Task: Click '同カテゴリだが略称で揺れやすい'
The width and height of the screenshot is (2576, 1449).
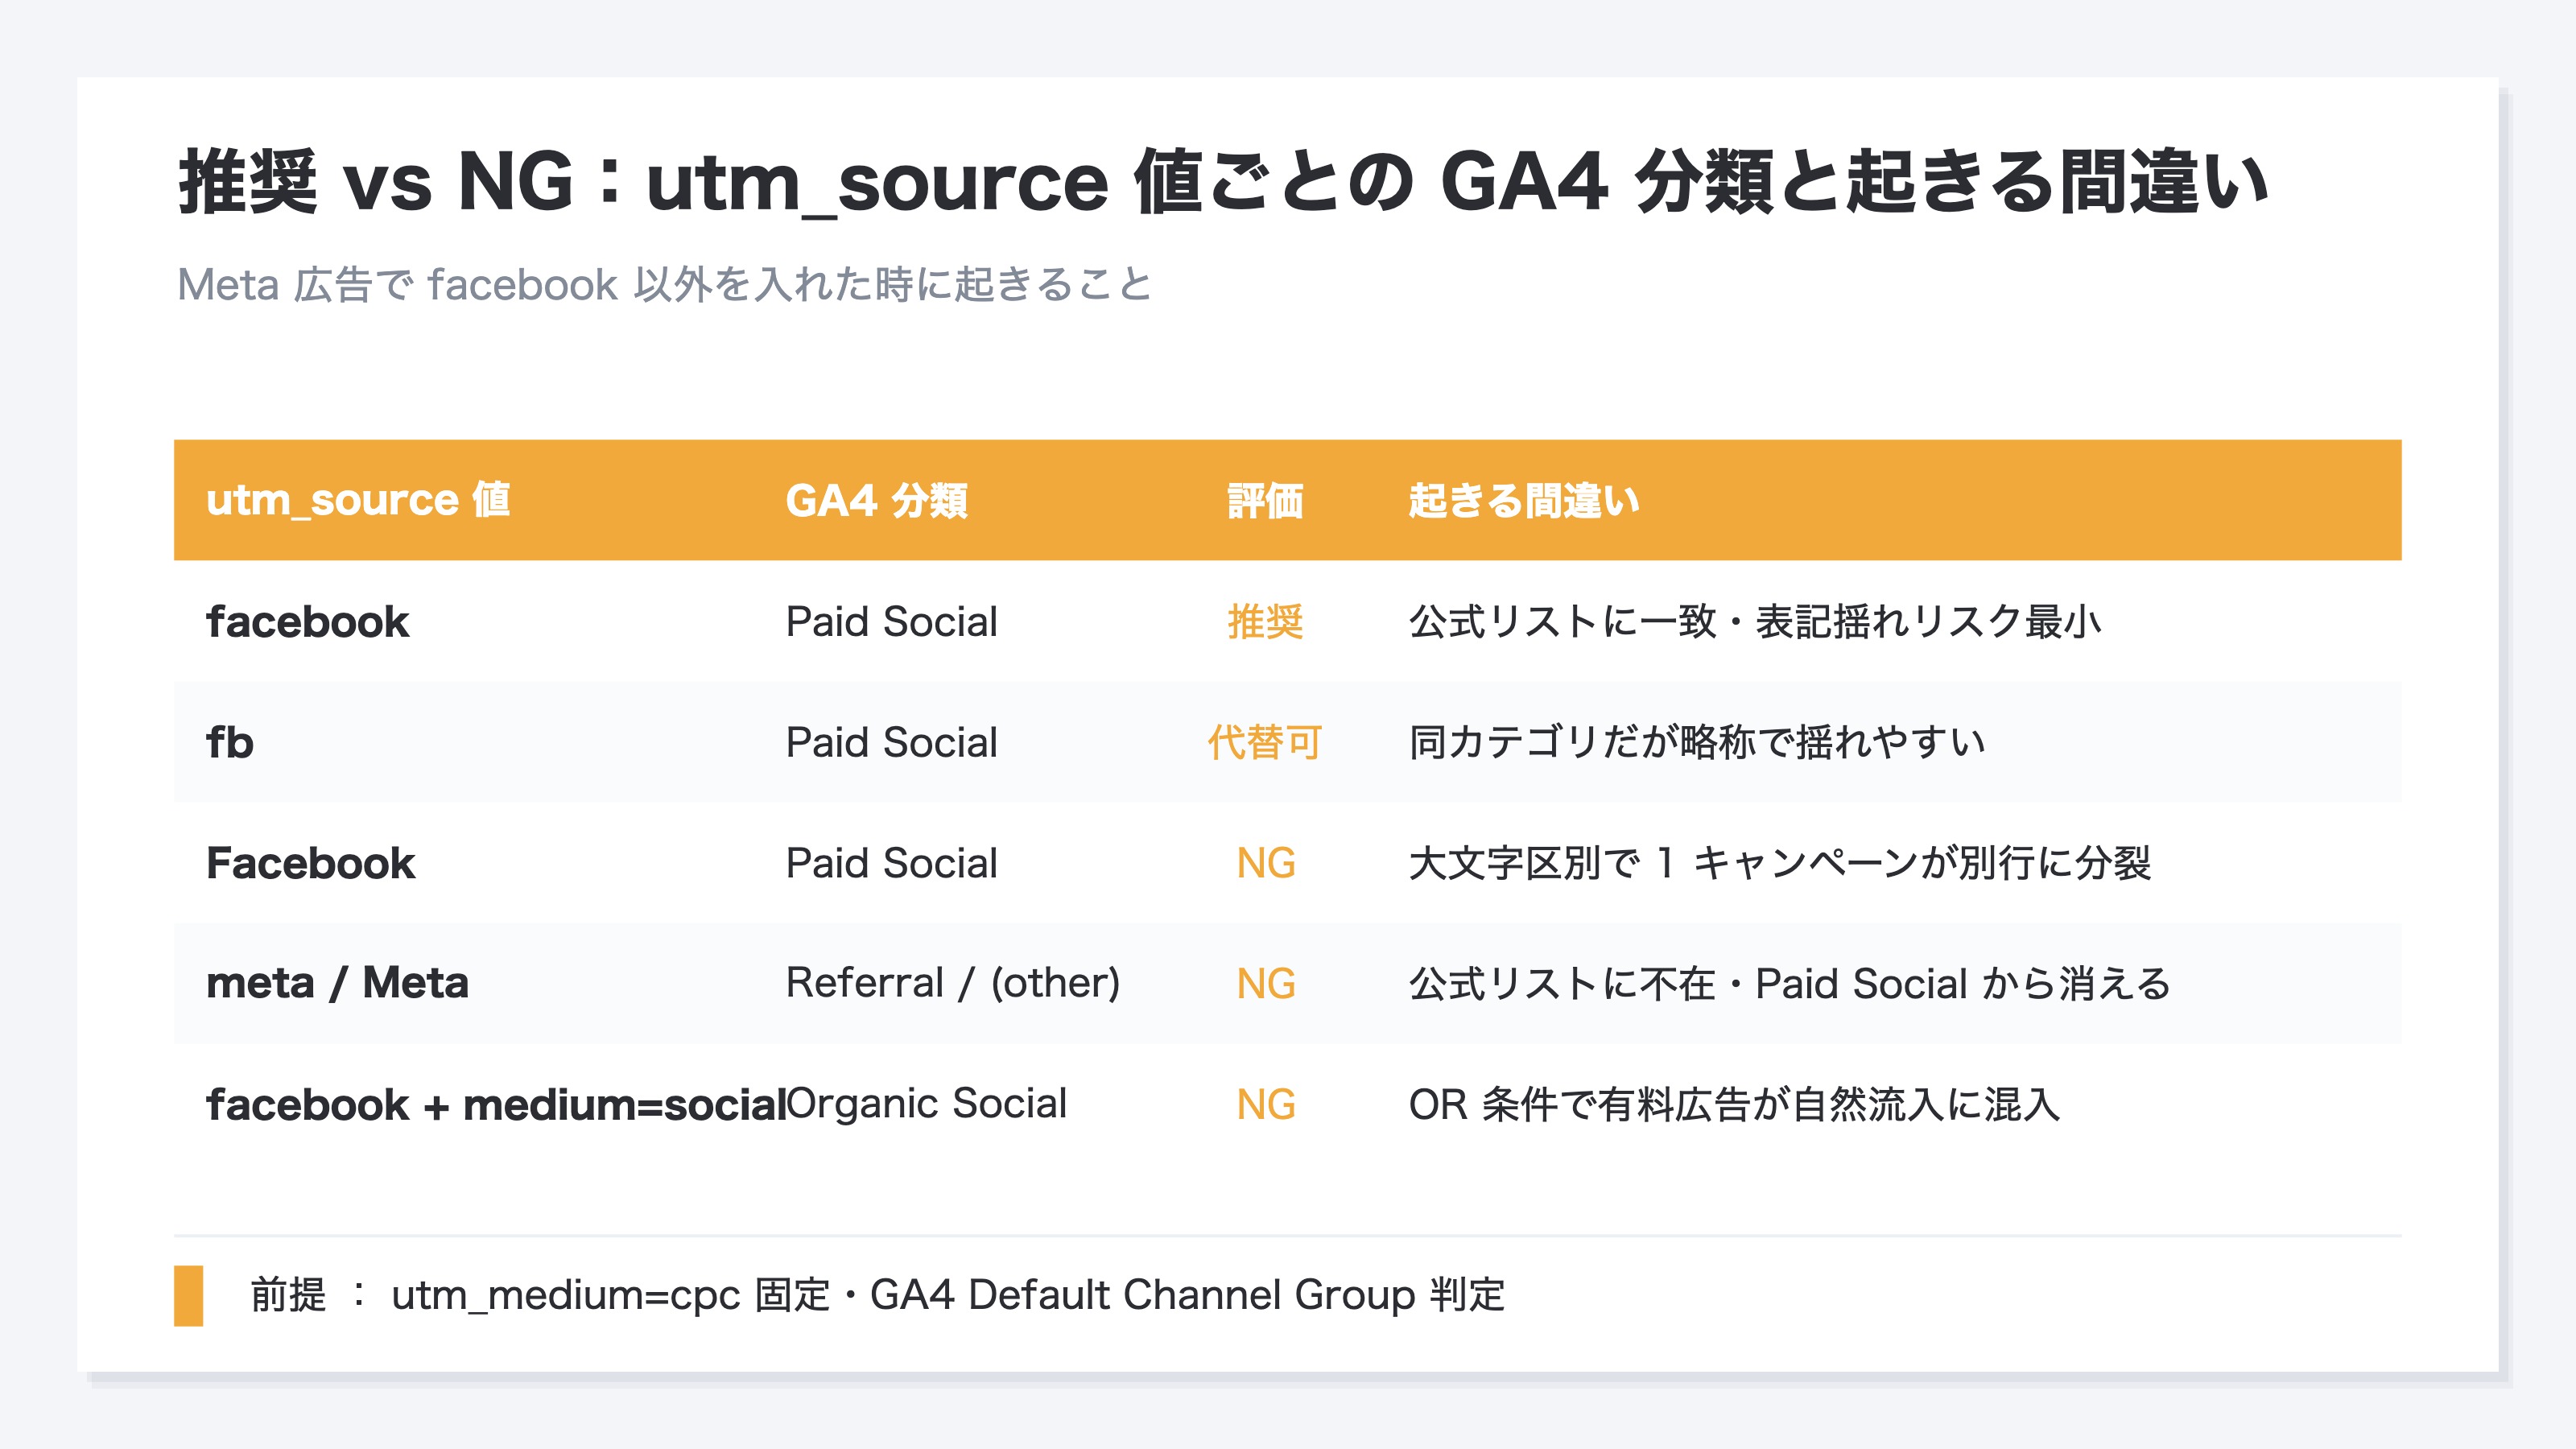Action: 1697,742
